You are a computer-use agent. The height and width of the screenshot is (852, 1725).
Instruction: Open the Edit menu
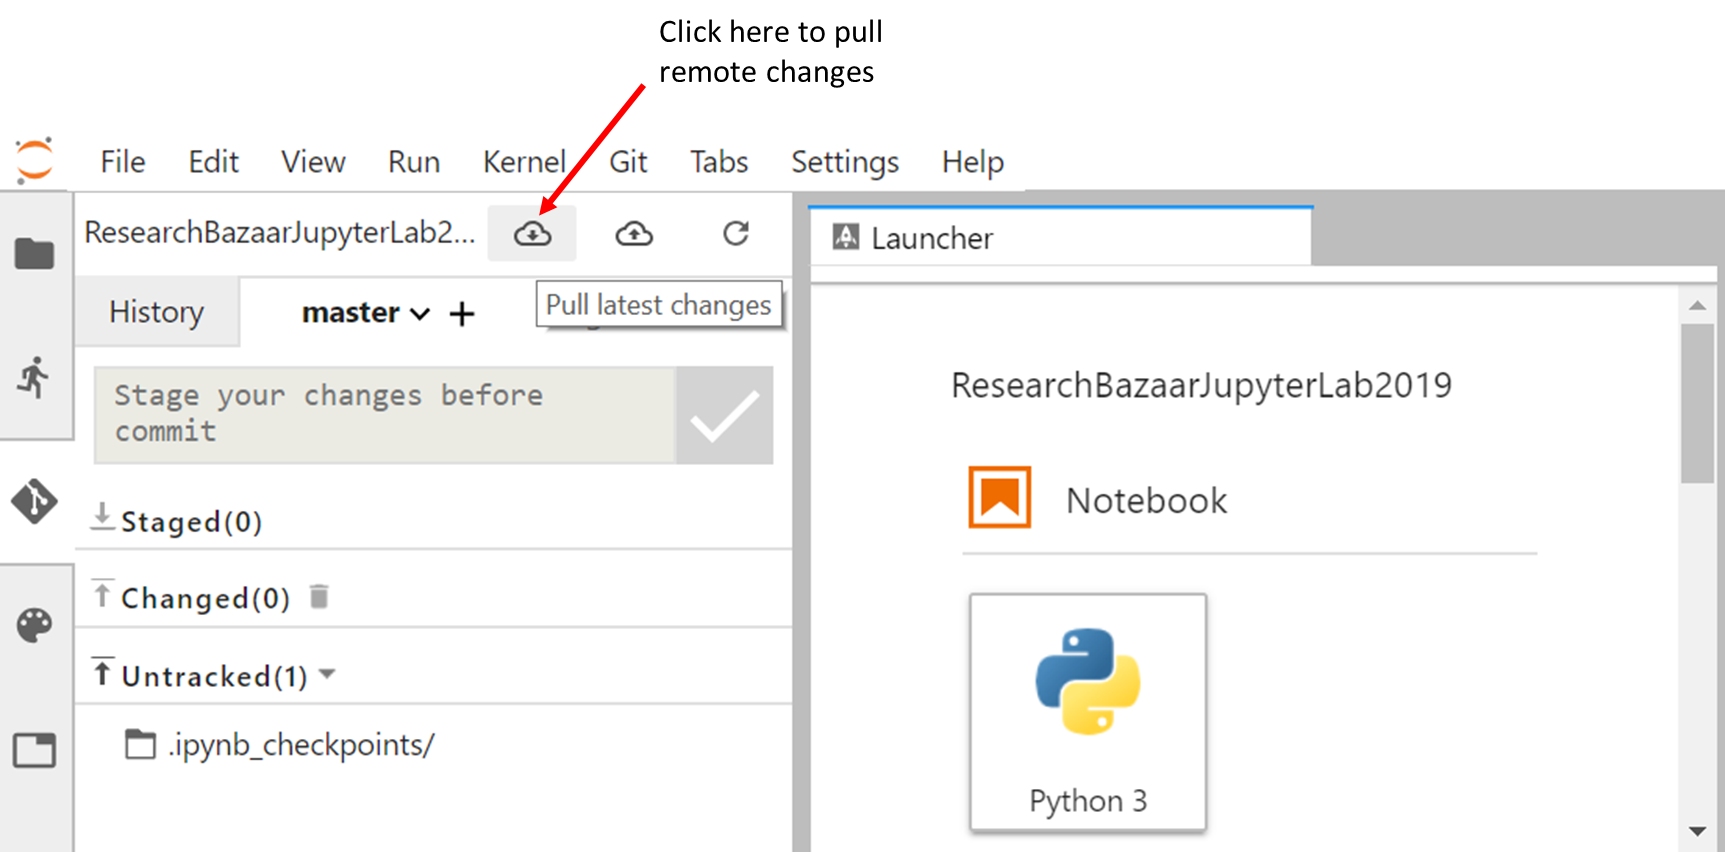(x=214, y=162)
